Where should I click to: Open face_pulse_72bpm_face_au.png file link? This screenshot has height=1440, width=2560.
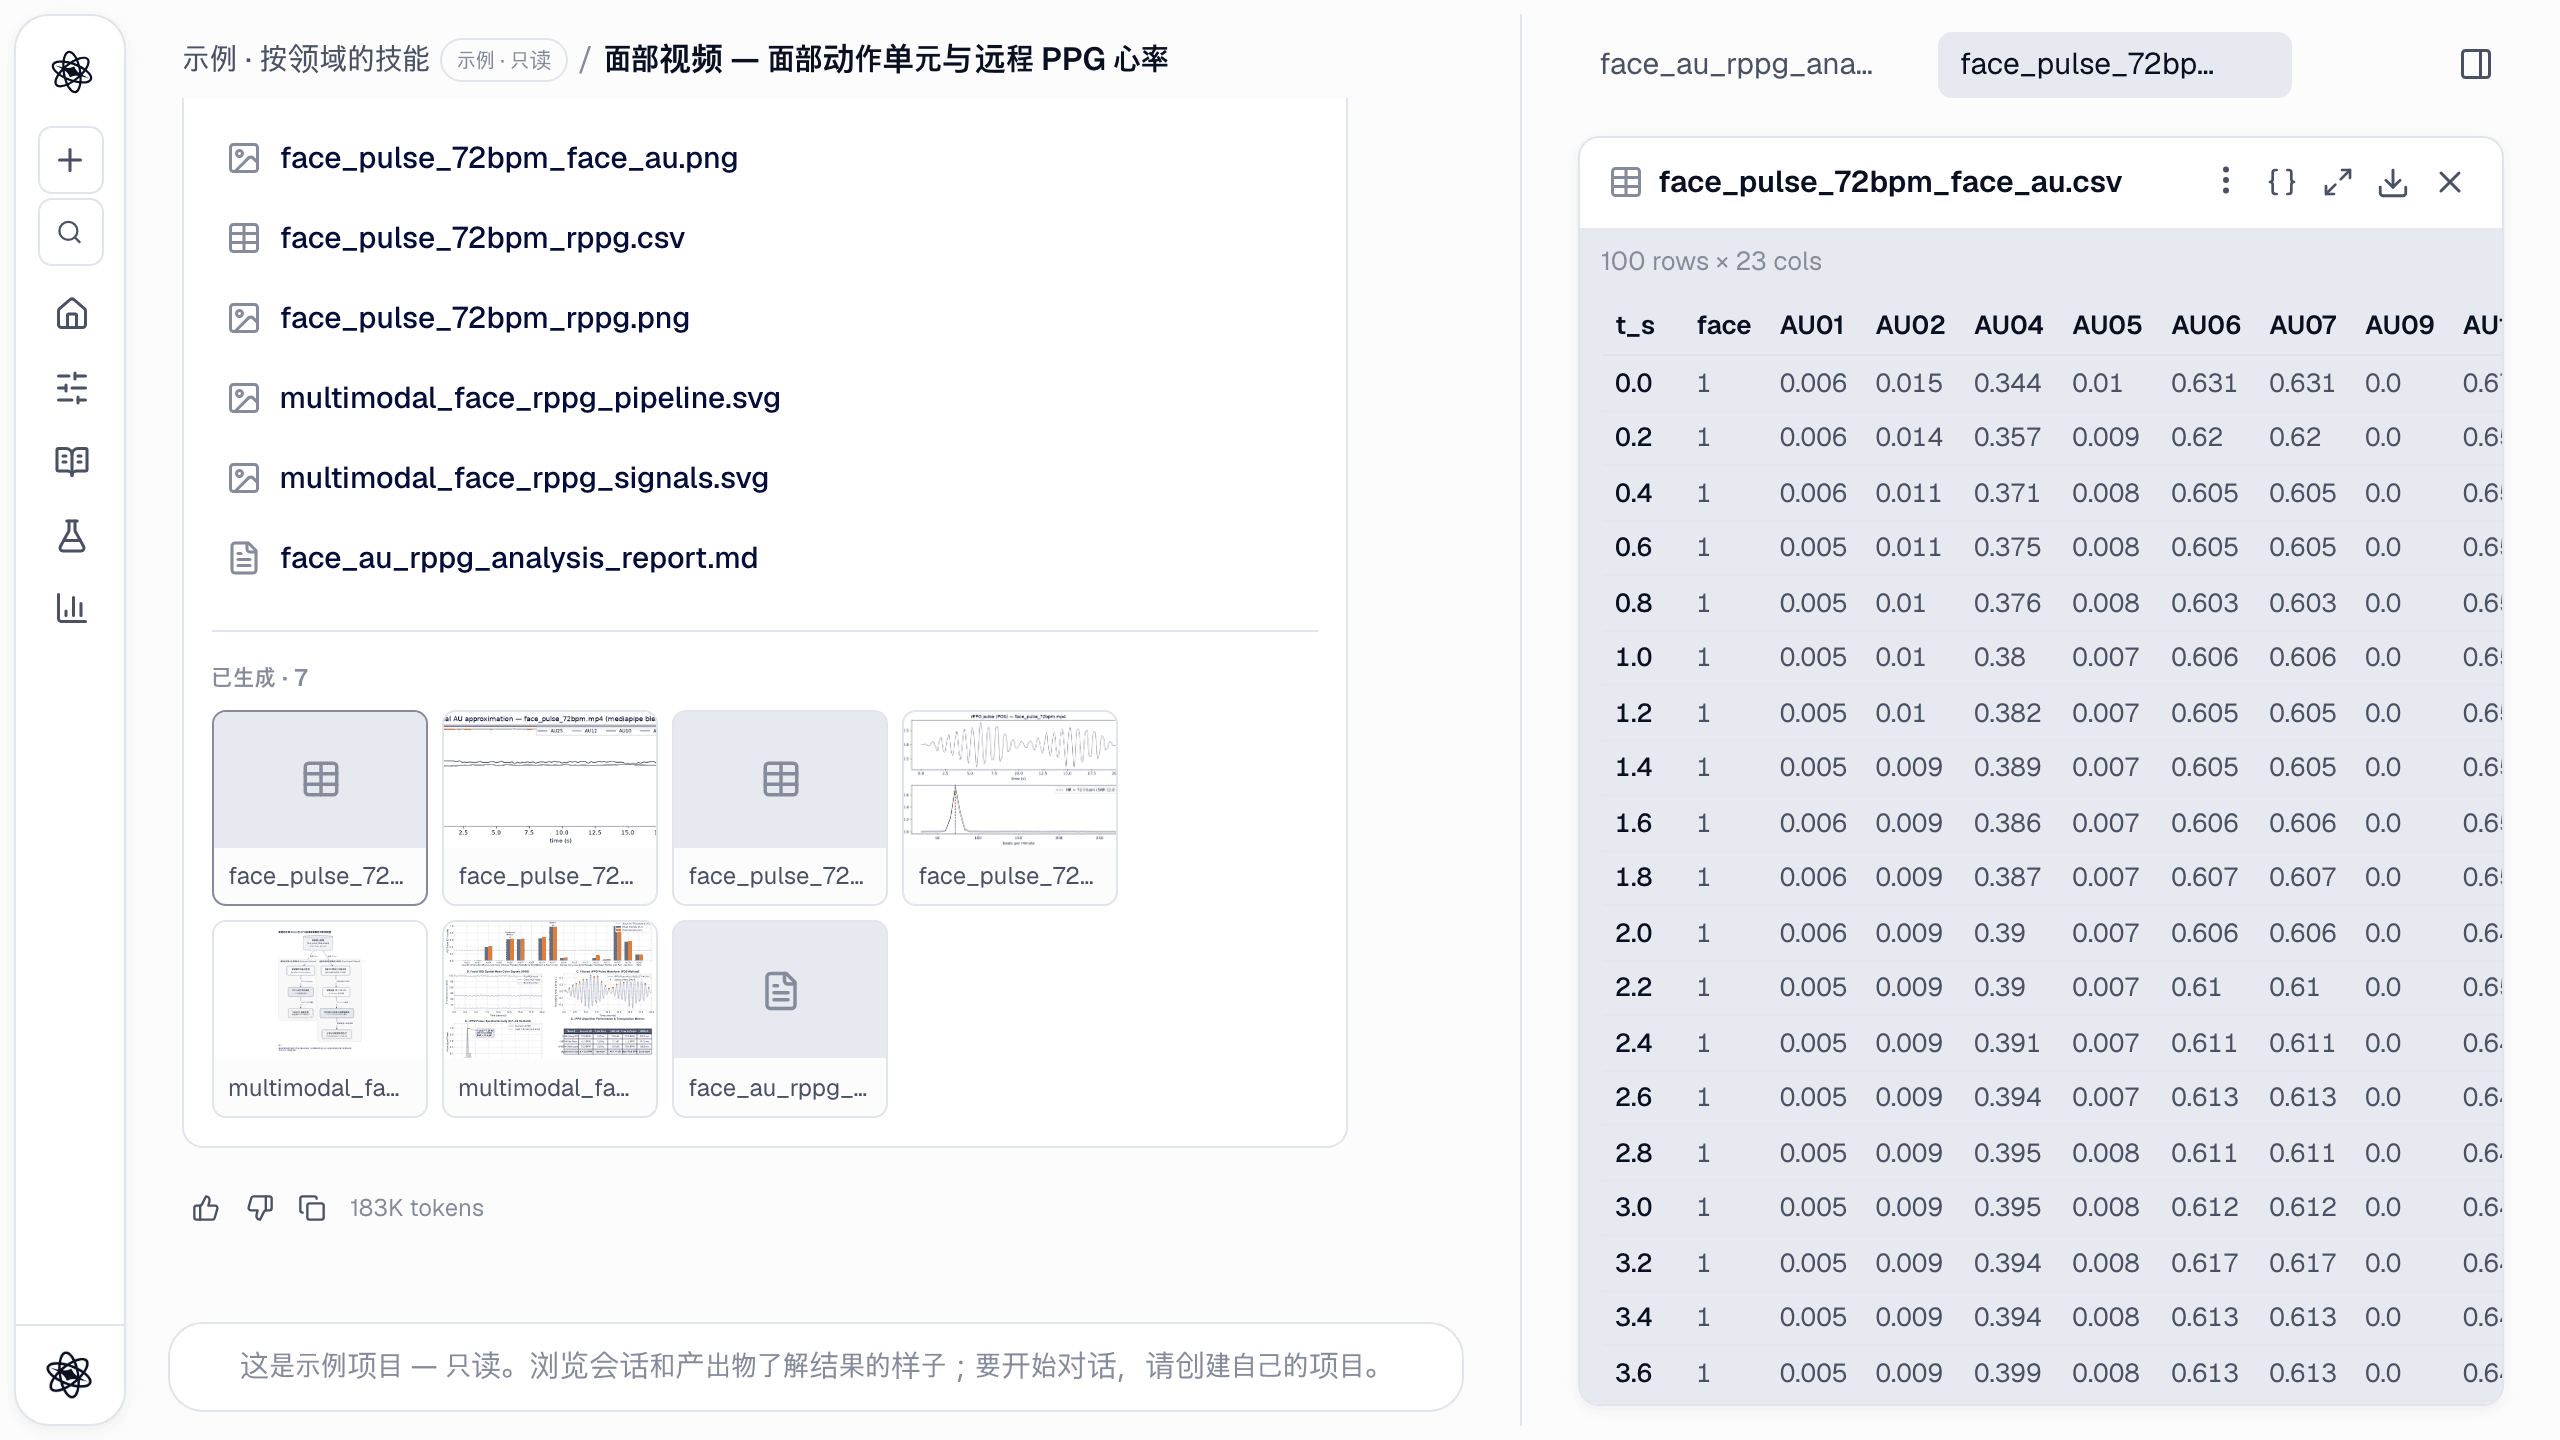tap(508, 158)
